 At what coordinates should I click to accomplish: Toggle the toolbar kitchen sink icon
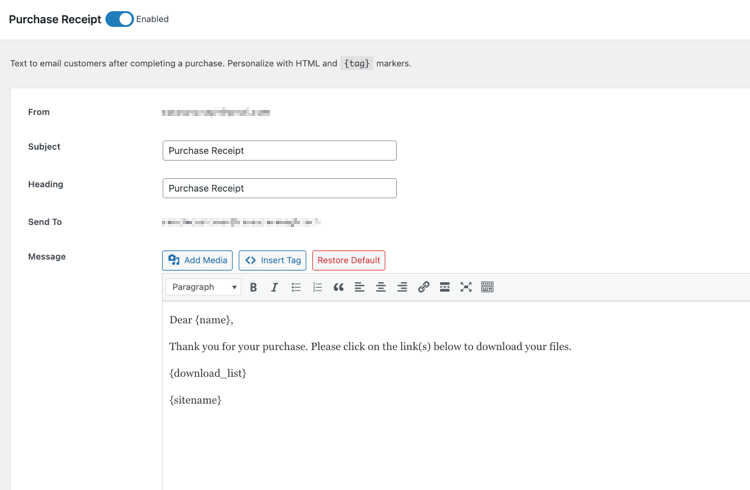pos(487,287)
